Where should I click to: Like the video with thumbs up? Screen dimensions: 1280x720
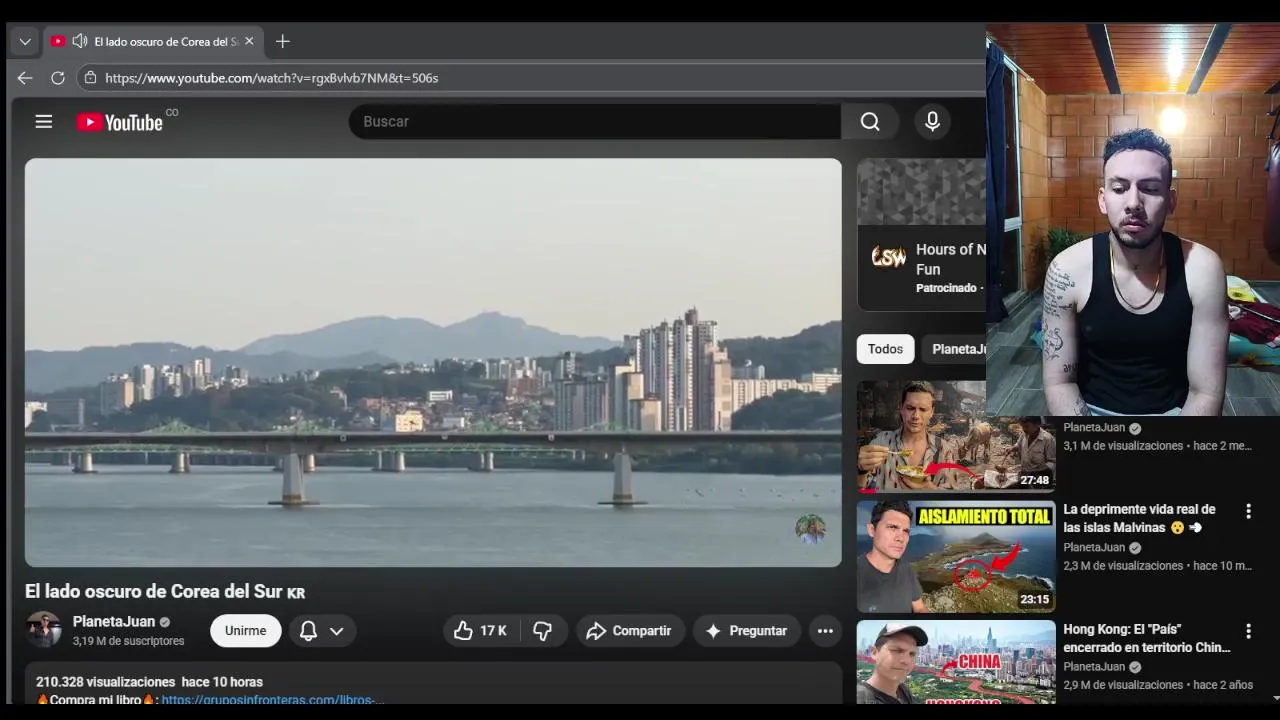tap(480, 631)
